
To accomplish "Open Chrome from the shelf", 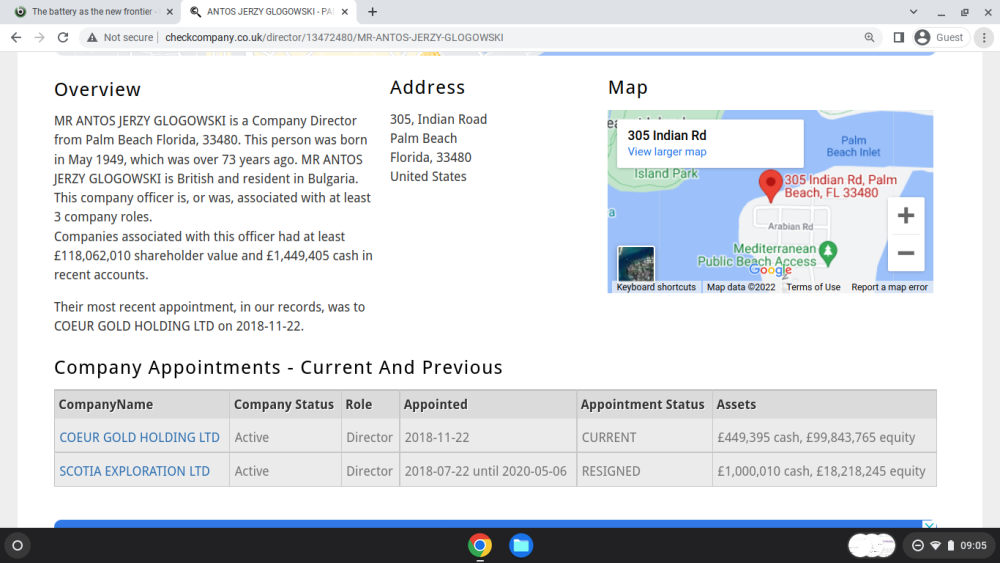I will pos(480,546).
